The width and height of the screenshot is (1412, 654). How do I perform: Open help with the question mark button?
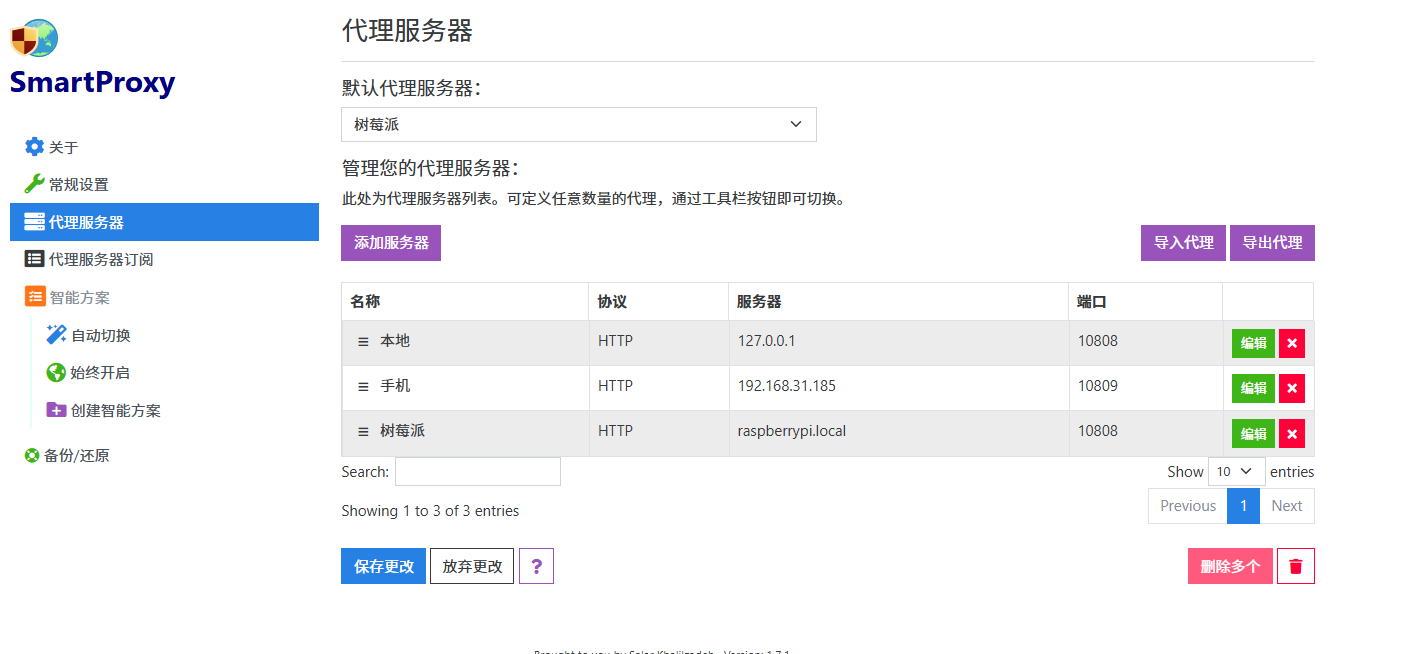click(x=536, y=566)
